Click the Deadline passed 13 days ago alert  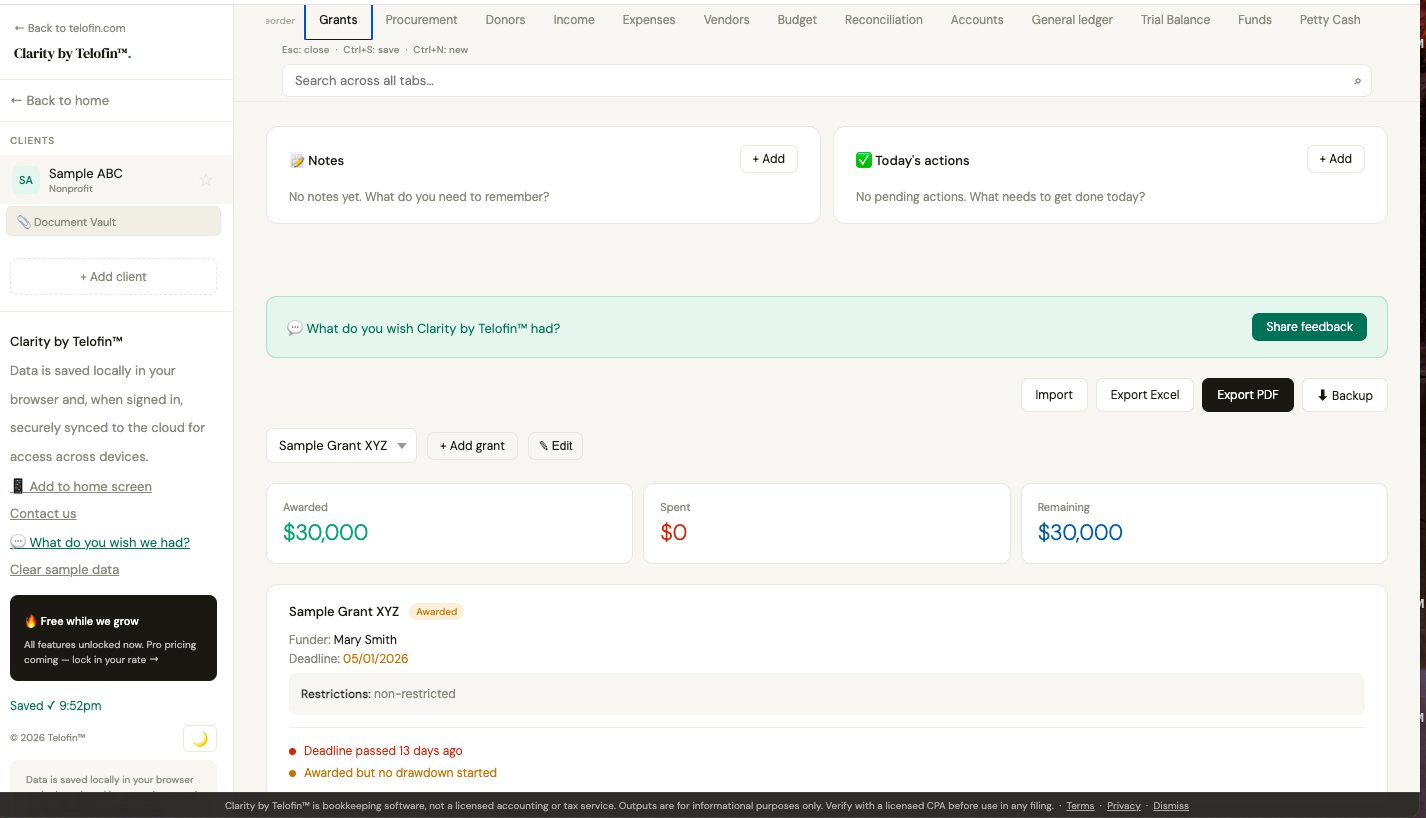pyautogui.click(x=383, y=751)
